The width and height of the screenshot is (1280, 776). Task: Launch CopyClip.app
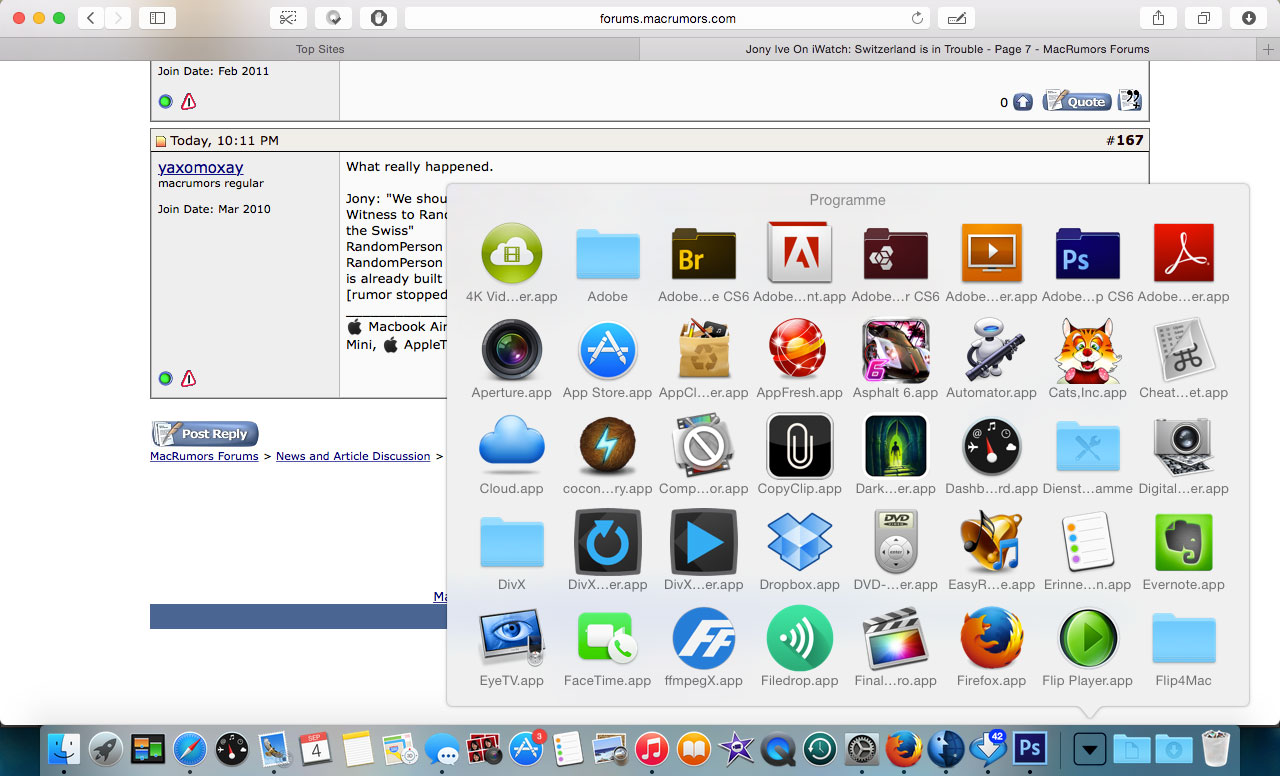click(x=800, y=445)
